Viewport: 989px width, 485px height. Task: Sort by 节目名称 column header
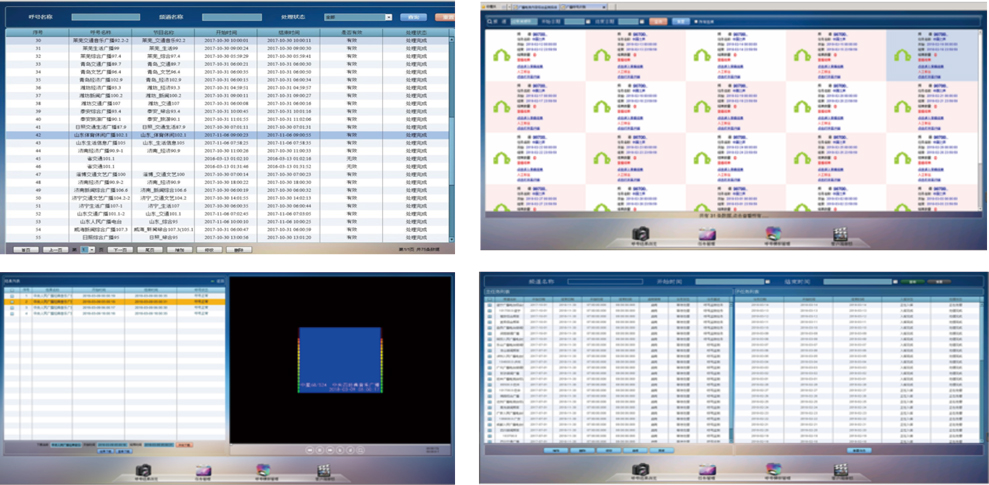point(162,32)
